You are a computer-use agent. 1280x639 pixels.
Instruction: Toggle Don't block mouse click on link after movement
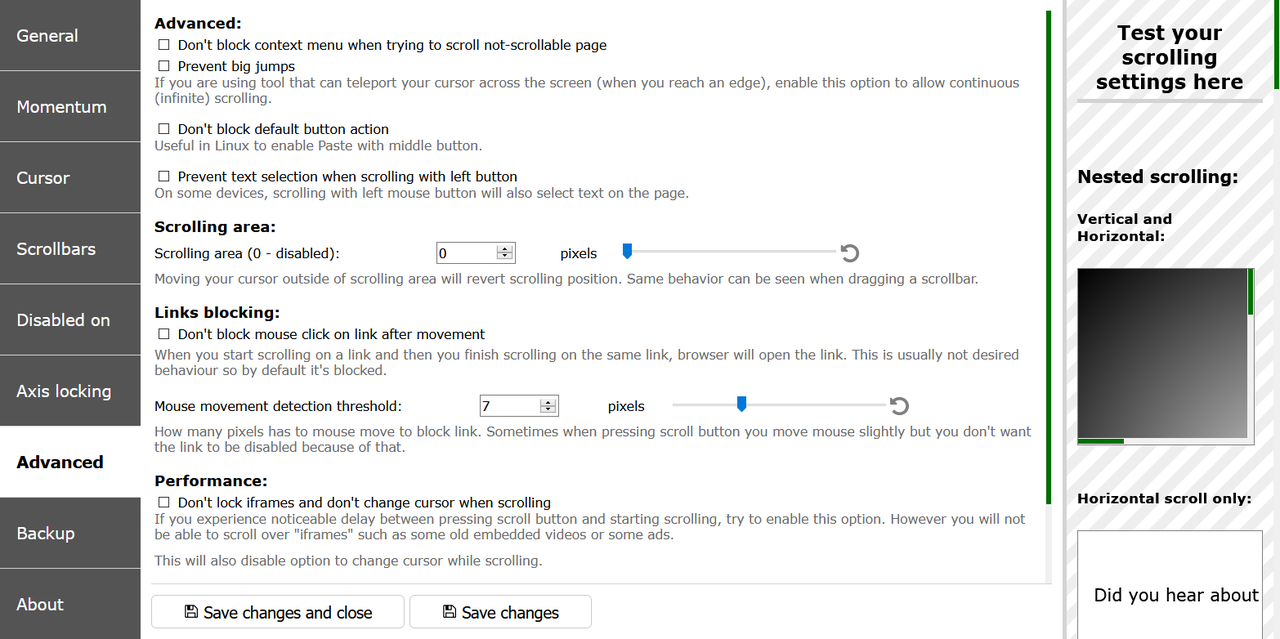(164, 334)
